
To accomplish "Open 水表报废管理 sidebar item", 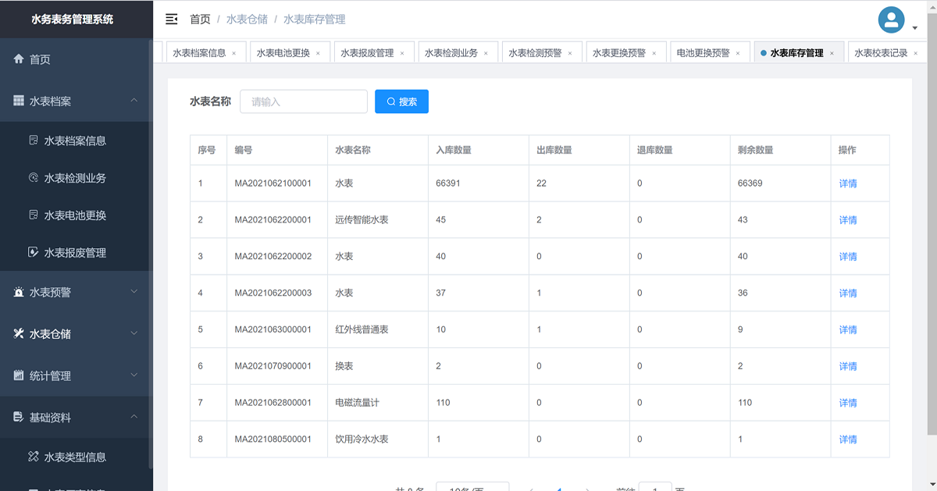I will tap(74, 253).
